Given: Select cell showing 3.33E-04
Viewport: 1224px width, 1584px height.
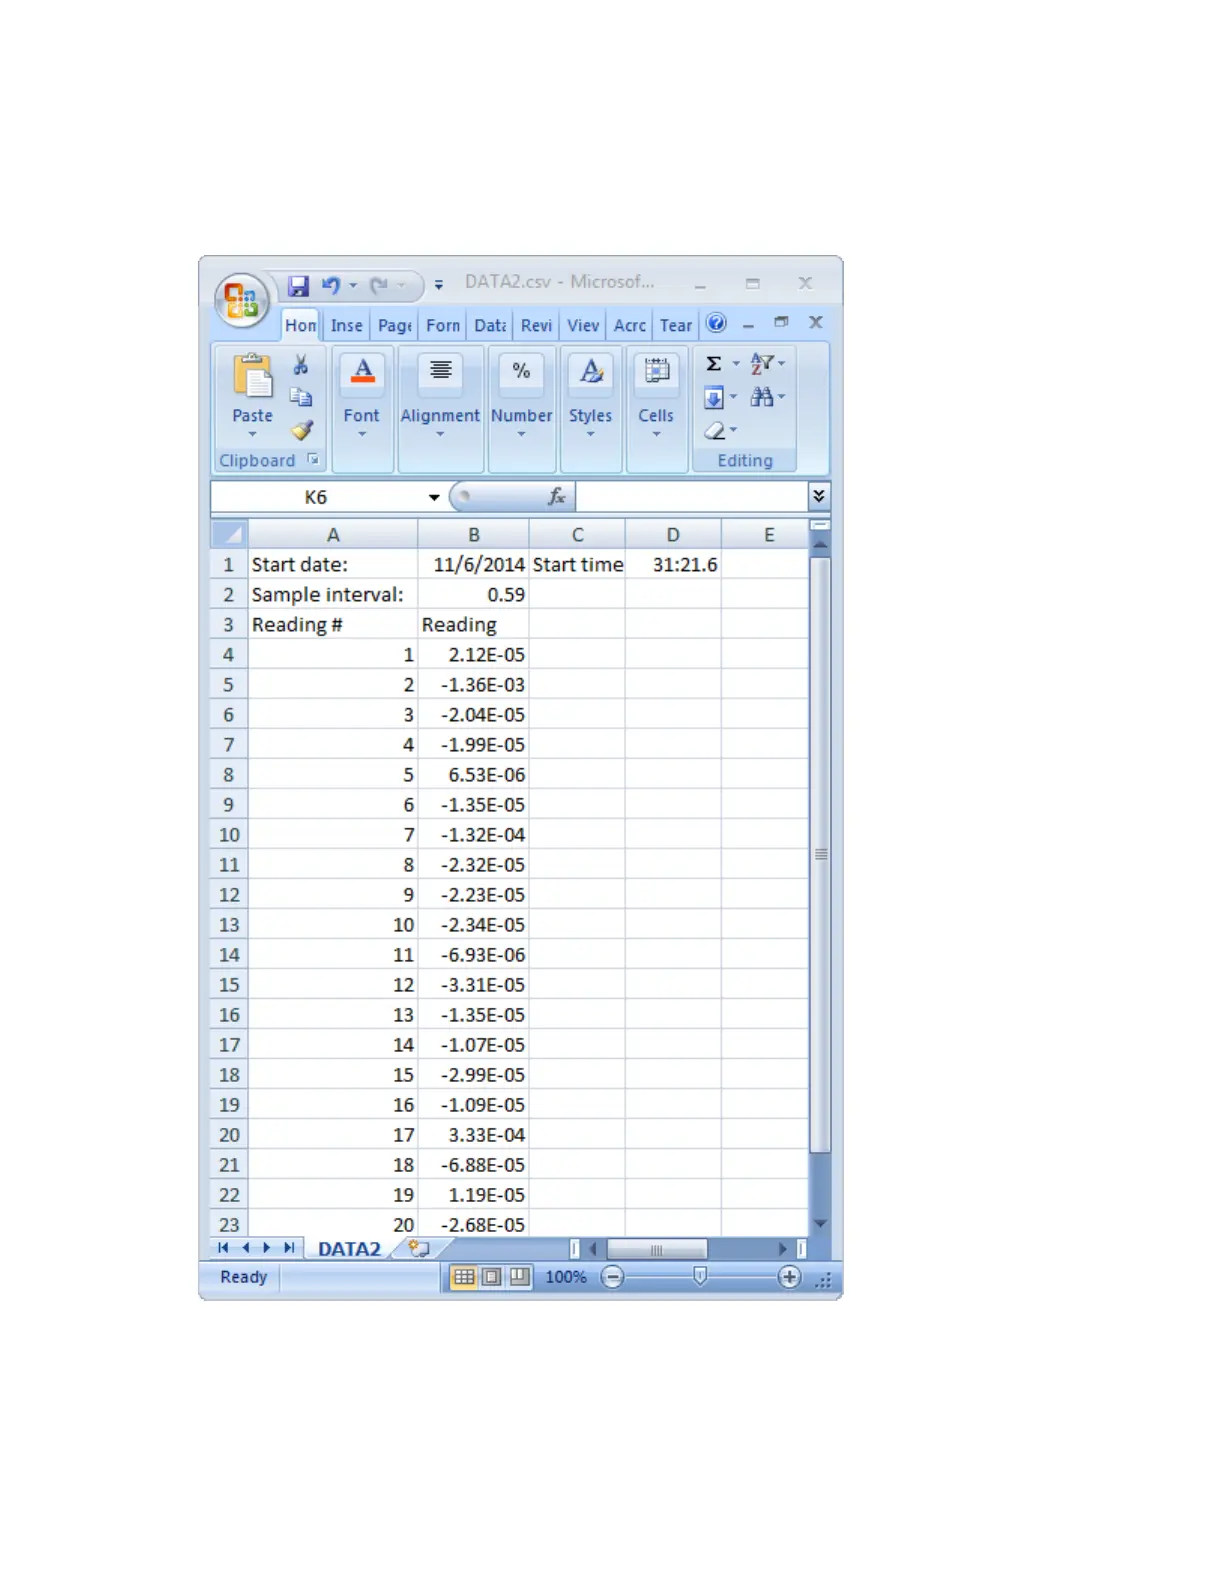Looking at the screenshot, I should 474,1135.
